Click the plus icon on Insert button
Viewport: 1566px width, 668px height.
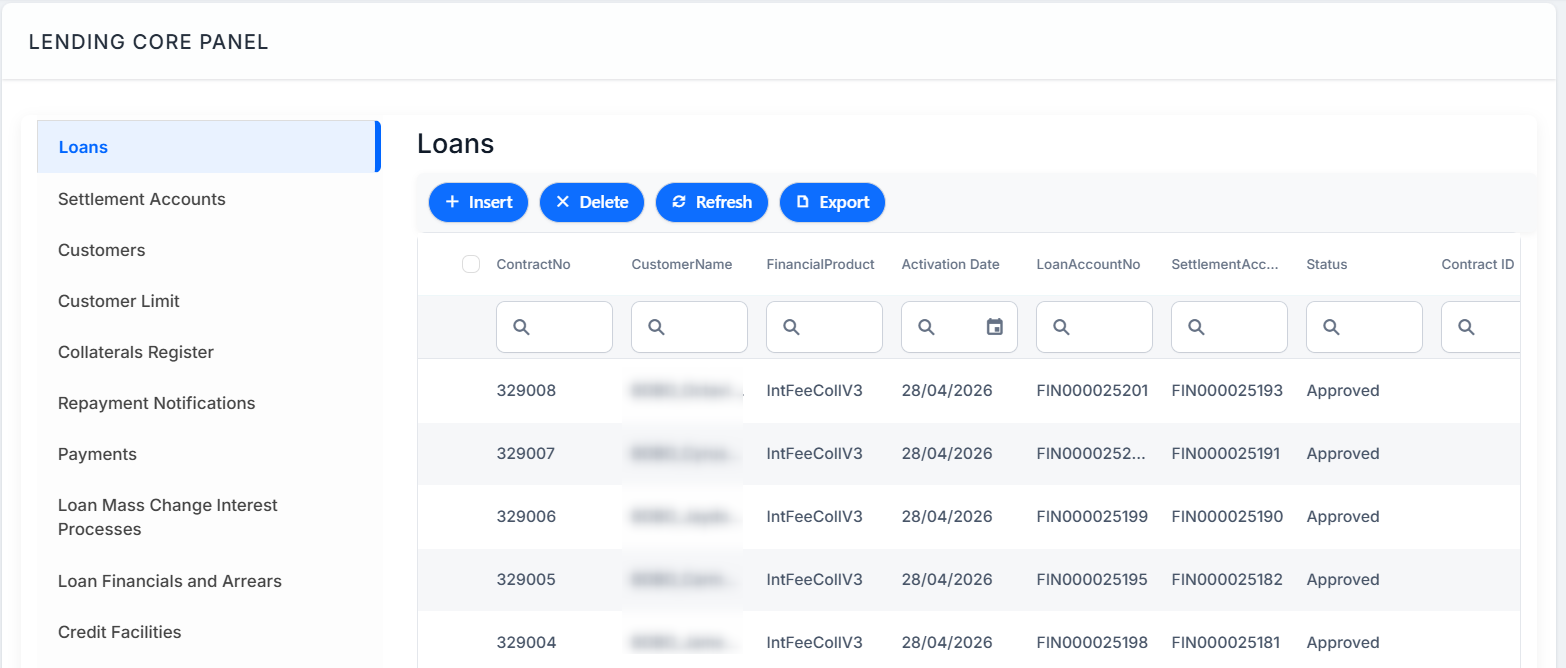[452, 202]
